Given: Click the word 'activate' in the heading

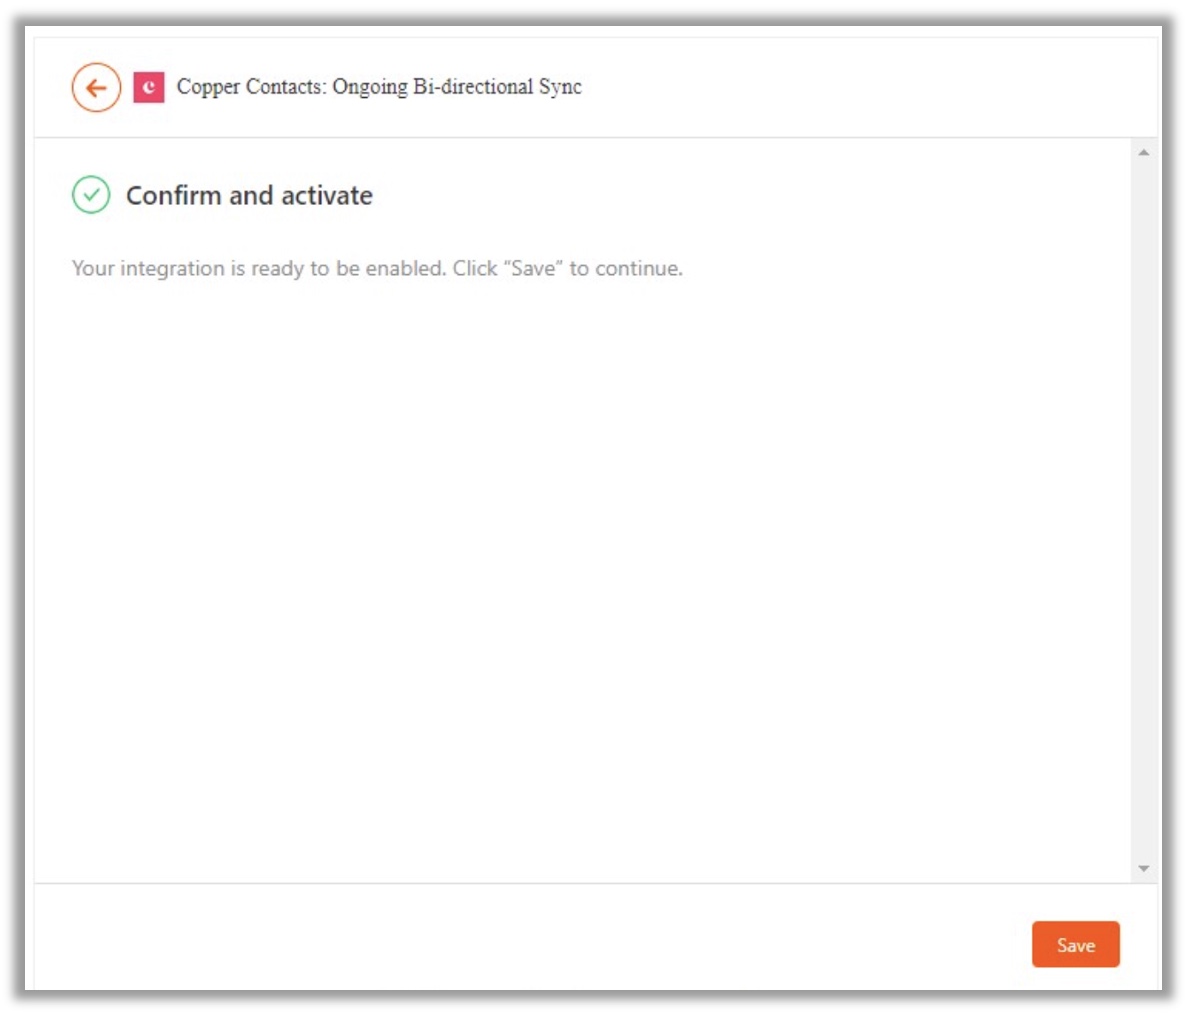Looking at the screenshot, I should coord(327,196).
